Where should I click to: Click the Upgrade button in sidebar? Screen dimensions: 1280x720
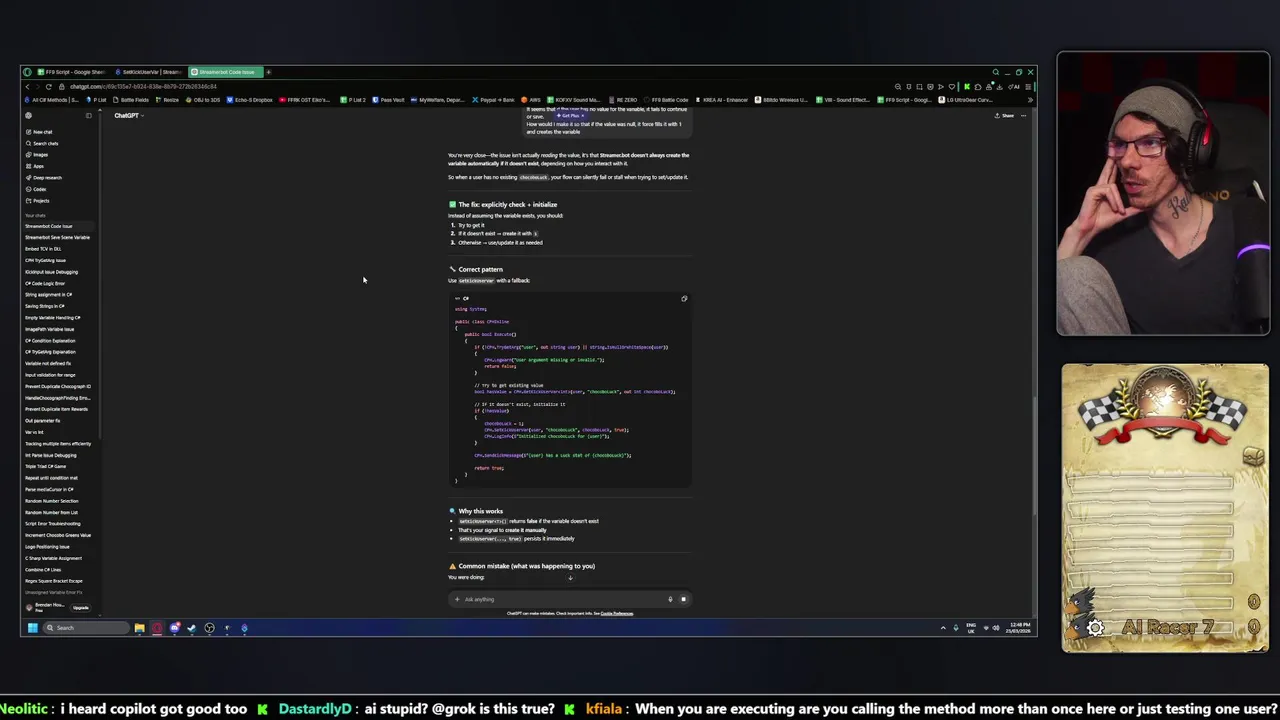(81, 608)
